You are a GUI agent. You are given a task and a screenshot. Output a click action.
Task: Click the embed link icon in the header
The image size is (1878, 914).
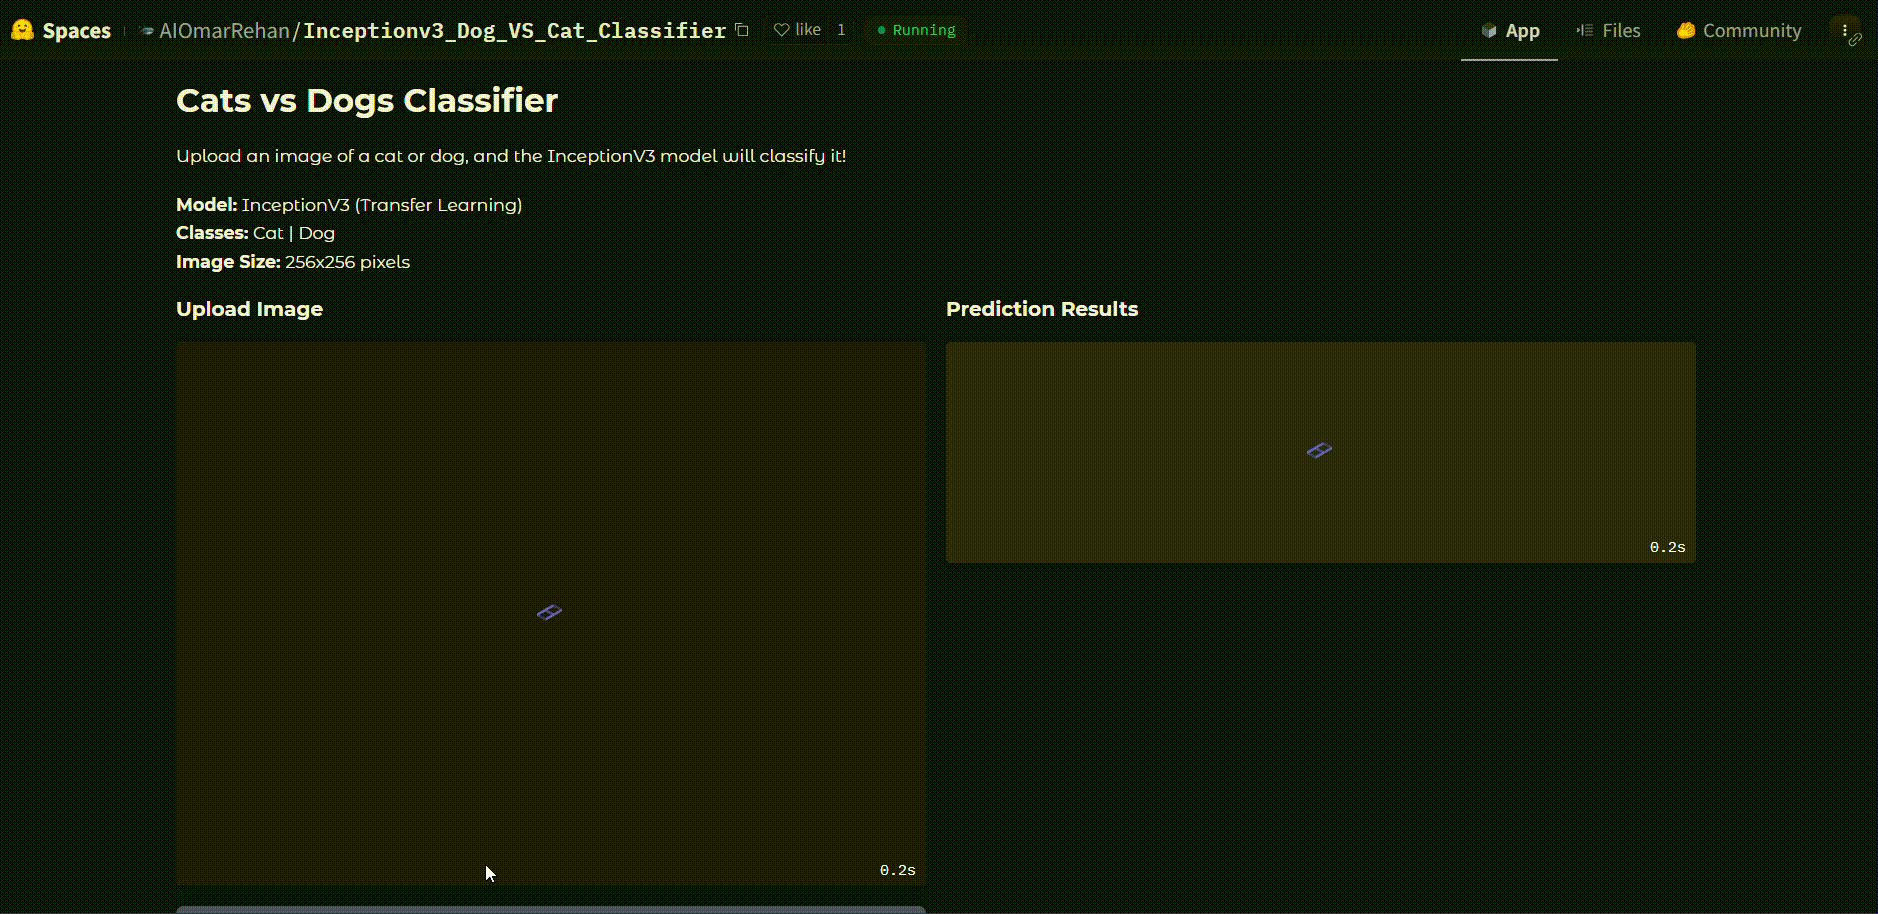pos(1857,40)
